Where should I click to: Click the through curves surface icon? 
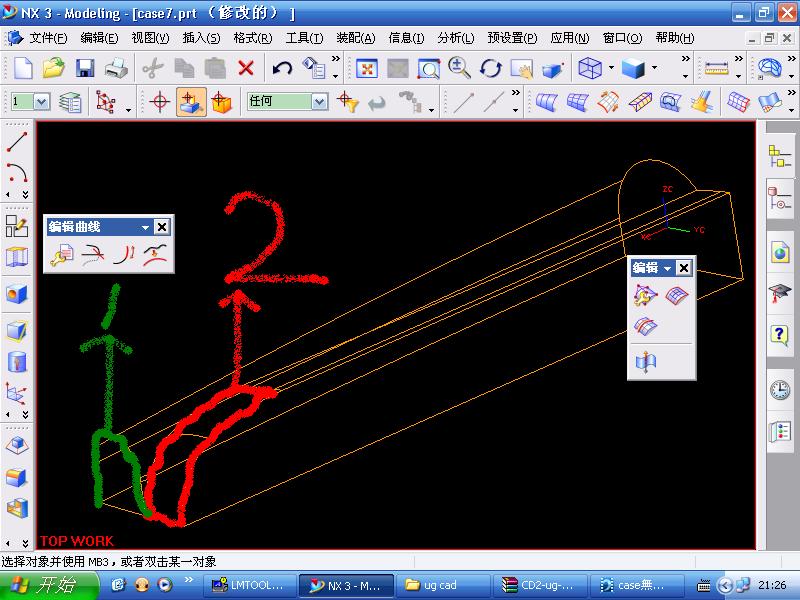(x=577, y=102)
